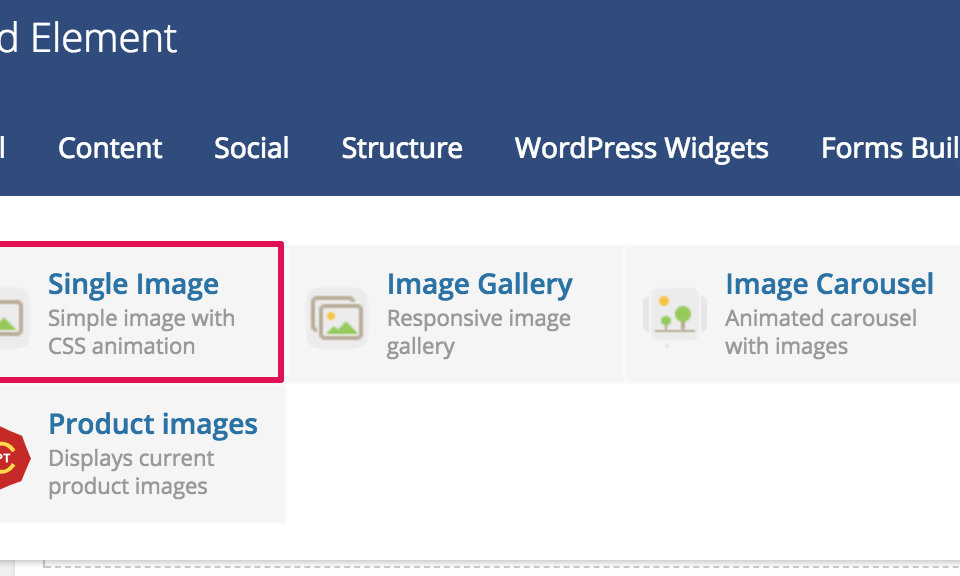Switch to the Social tab
This screenshot has width=960, height=576.
pyautogui.click(x=252, y=148)
